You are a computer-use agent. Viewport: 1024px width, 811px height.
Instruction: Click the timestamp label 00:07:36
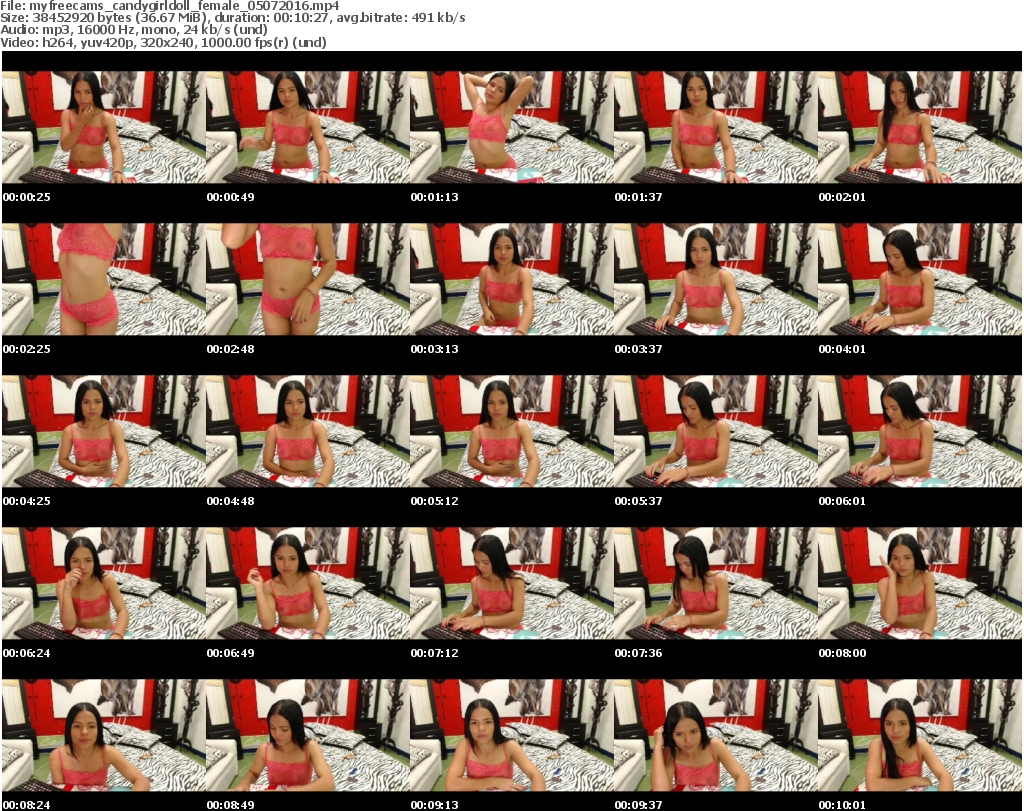pos(638,653)
